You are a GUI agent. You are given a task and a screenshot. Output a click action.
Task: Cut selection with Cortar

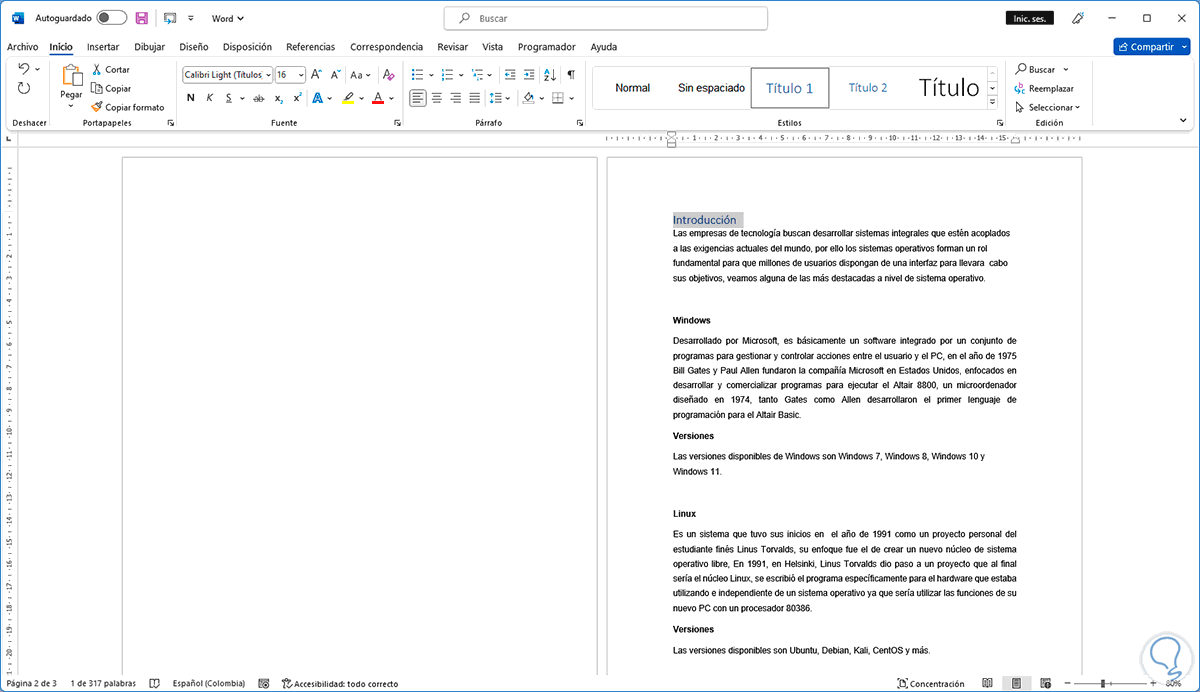pos(110,70)
